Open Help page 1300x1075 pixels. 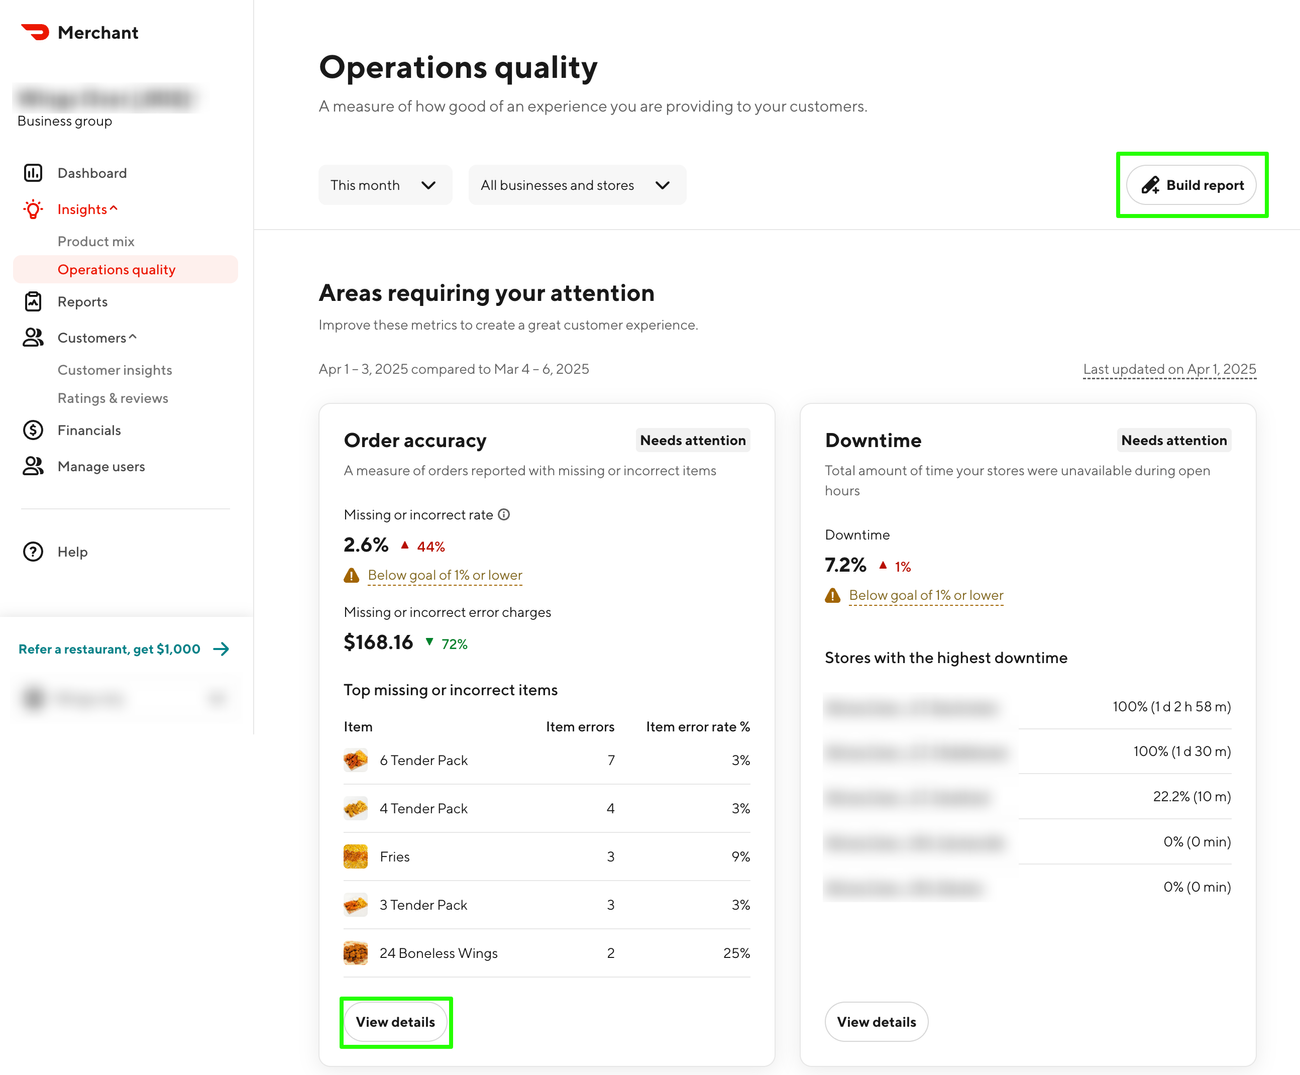[72, 552]
